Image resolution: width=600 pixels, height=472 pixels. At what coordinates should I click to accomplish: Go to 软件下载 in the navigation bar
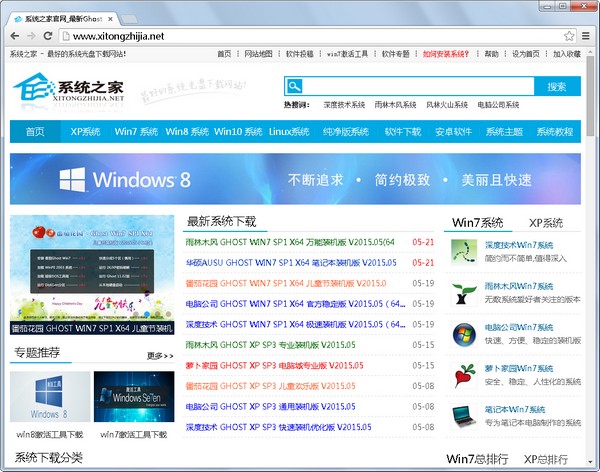pyautogui.click(x=402, y=132)
